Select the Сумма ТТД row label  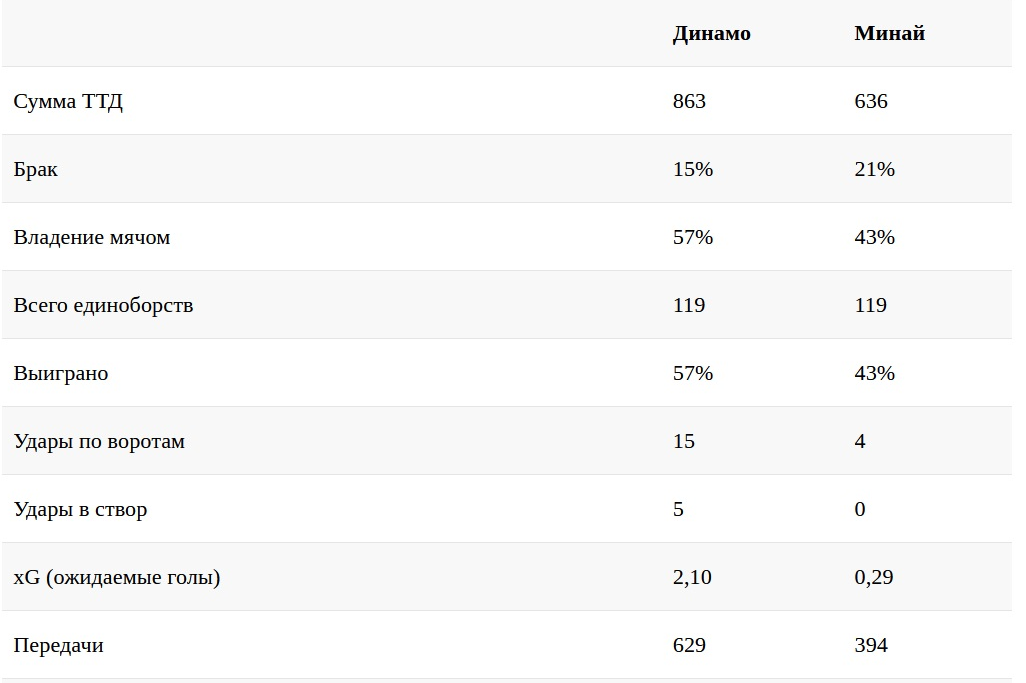click(68, 101)
